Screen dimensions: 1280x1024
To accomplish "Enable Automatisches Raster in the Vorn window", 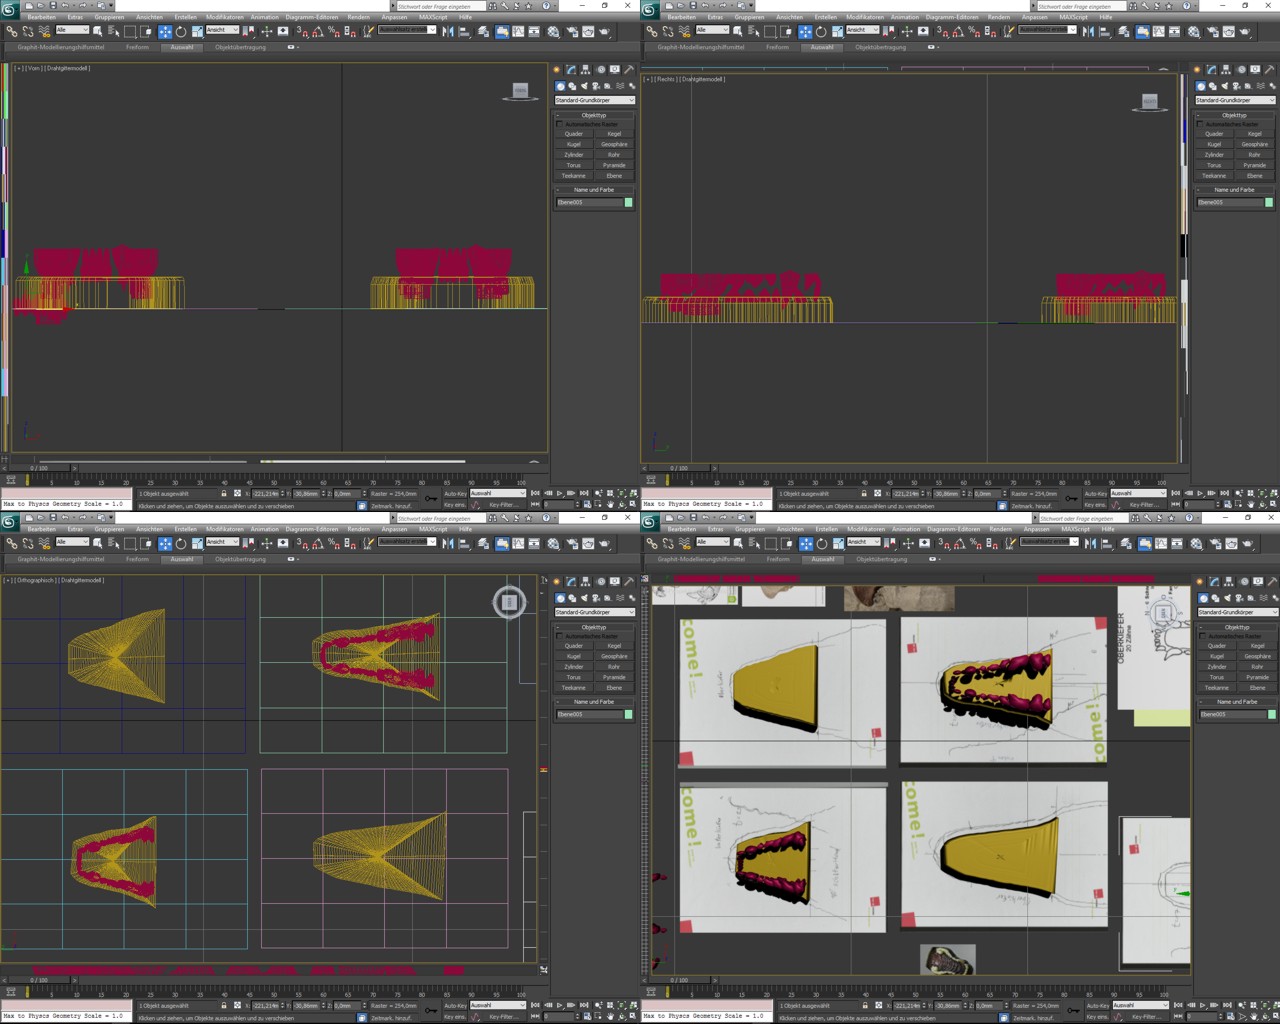I will coord(560,124).
